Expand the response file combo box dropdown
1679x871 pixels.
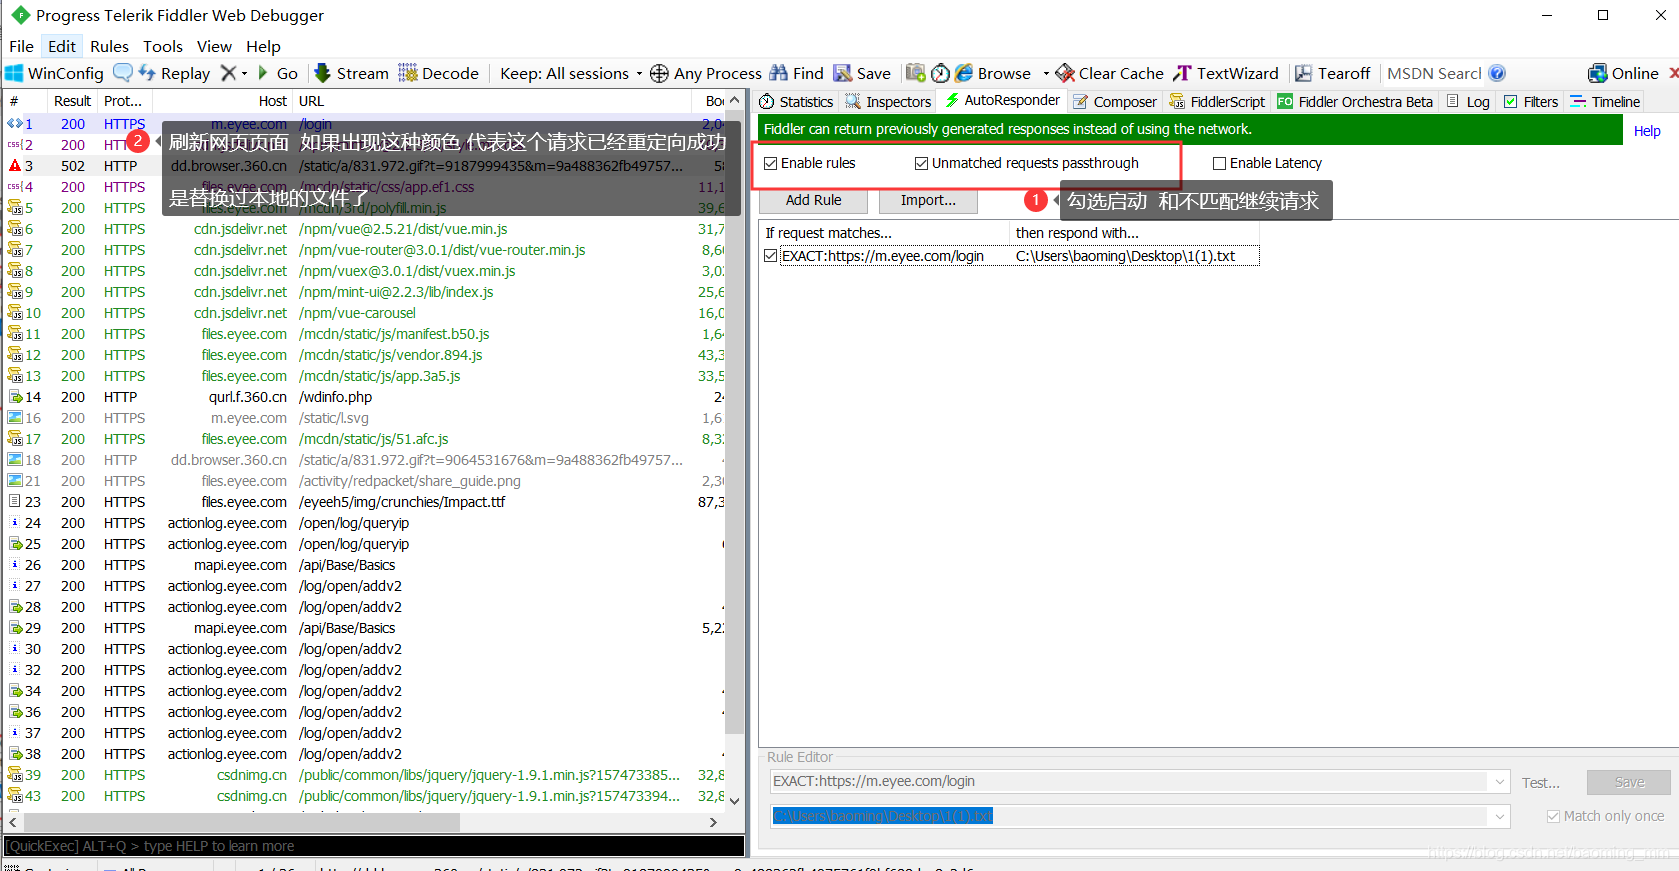point(1500,816)
